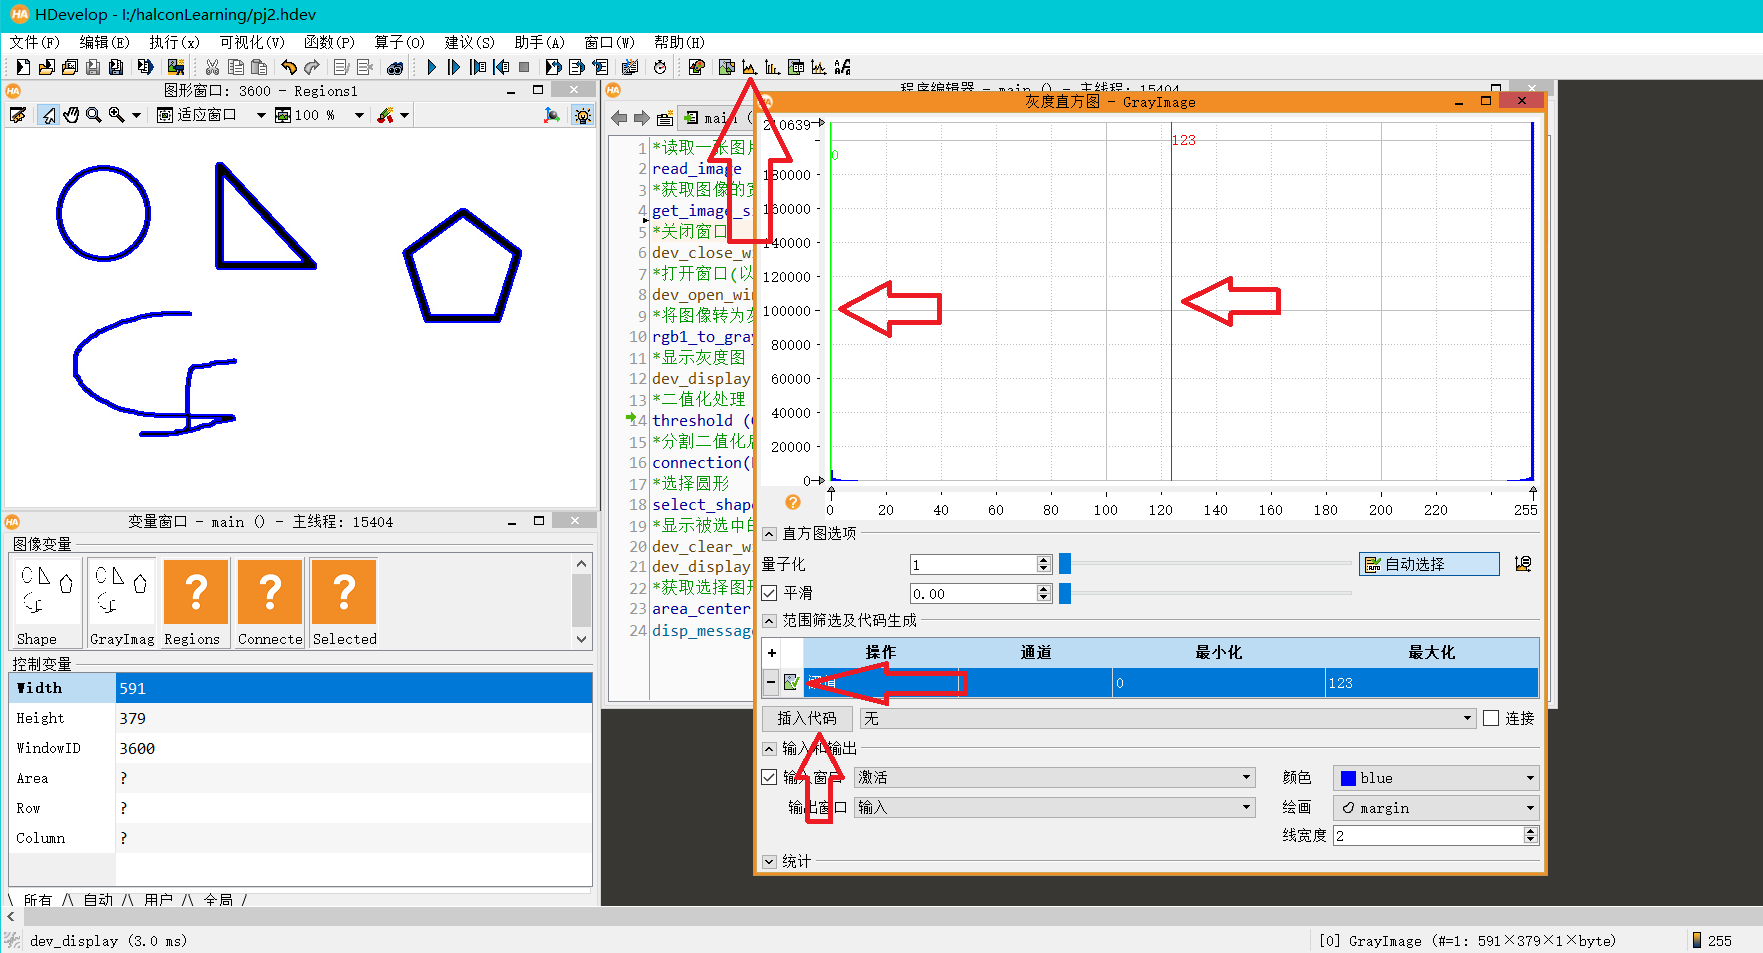Select the GrayImage variable thumbnail

pos(121,603)
